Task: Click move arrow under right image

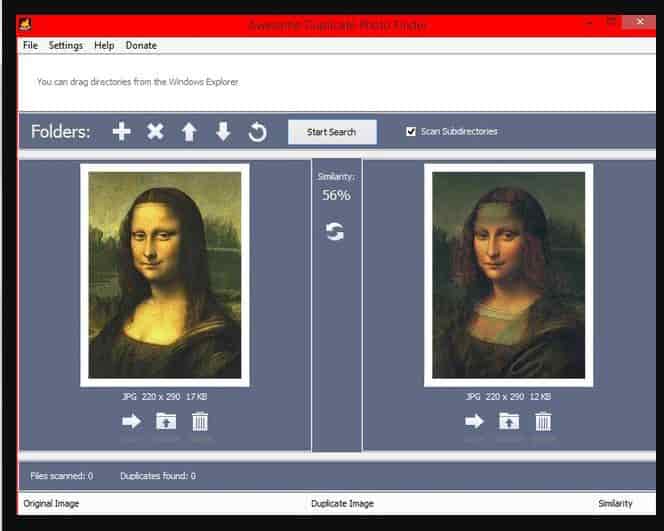Action: (x=474, y=421)
